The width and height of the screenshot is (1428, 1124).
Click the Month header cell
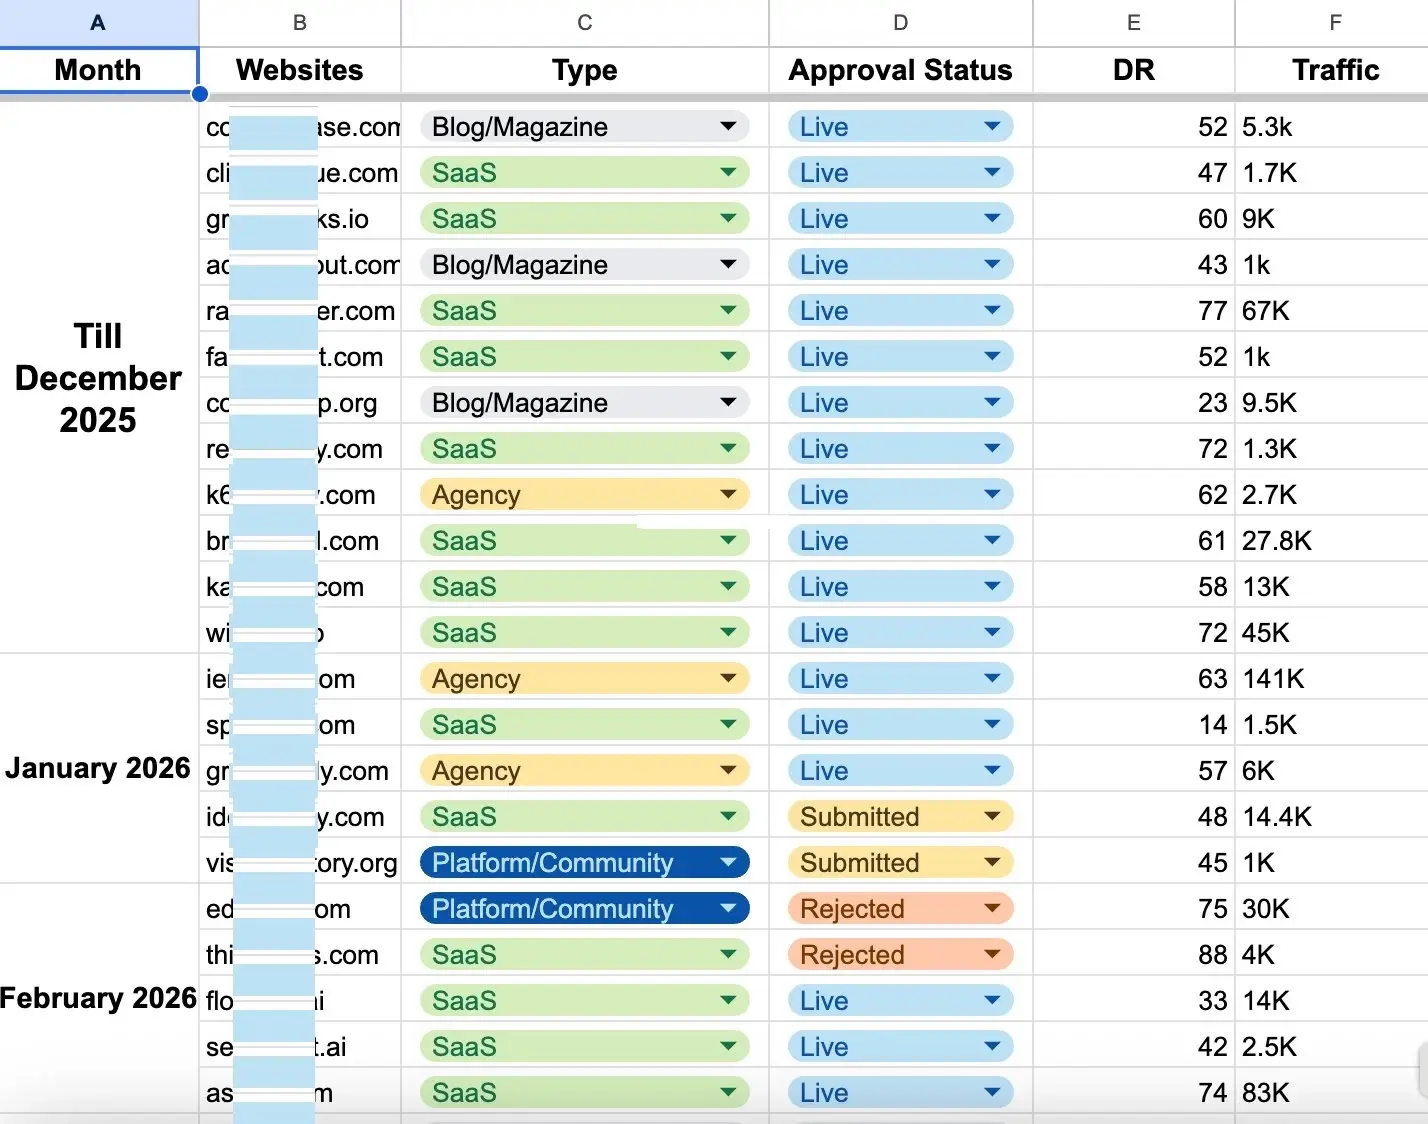[97, 70]
